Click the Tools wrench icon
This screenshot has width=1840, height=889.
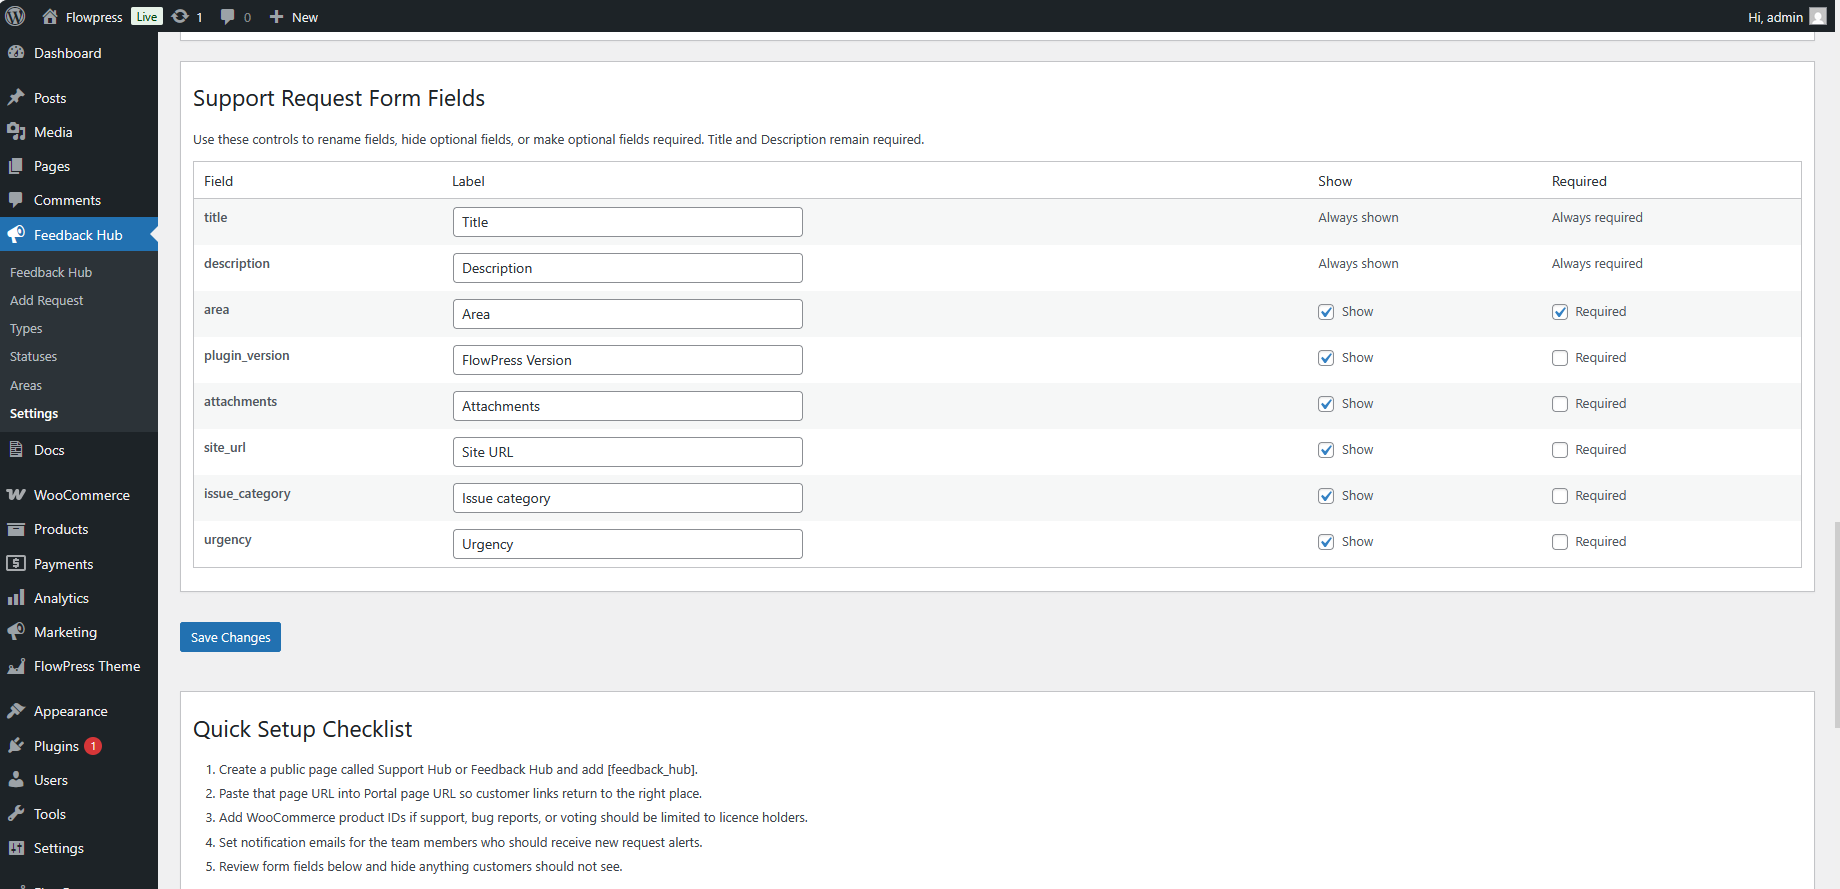pyautogui.click(x=16, y=814)
